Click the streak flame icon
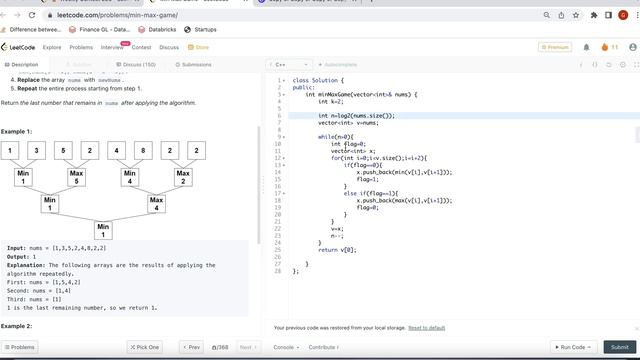640x360 pixels. click(x=605, y=47)
